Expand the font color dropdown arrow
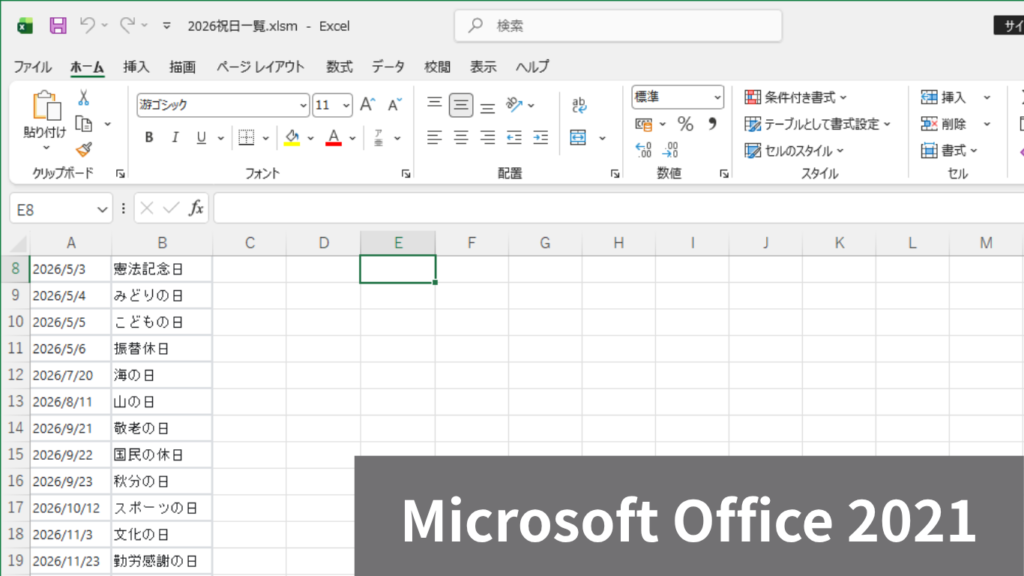This screenshot has width=1024, height=576. pyautogui.click(x=352, y=138)
